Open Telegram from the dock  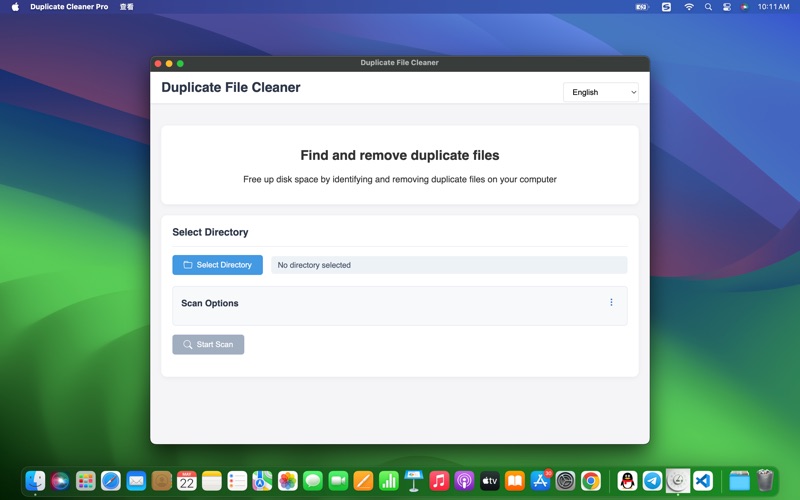(x=652, y=481)
